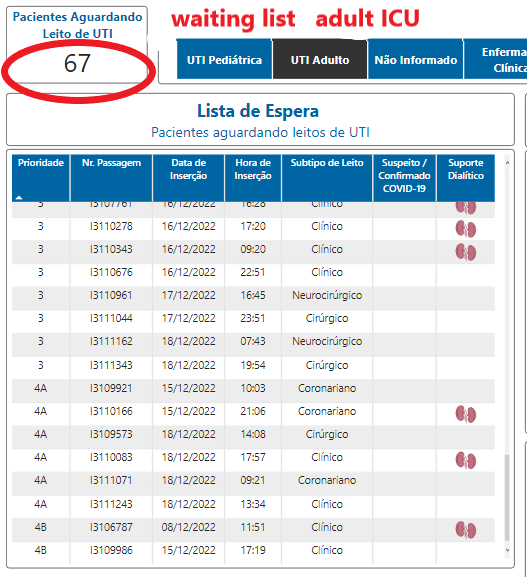Select passage number I3106787
Screen dimensions: 527x577
(x=111, y=527)
